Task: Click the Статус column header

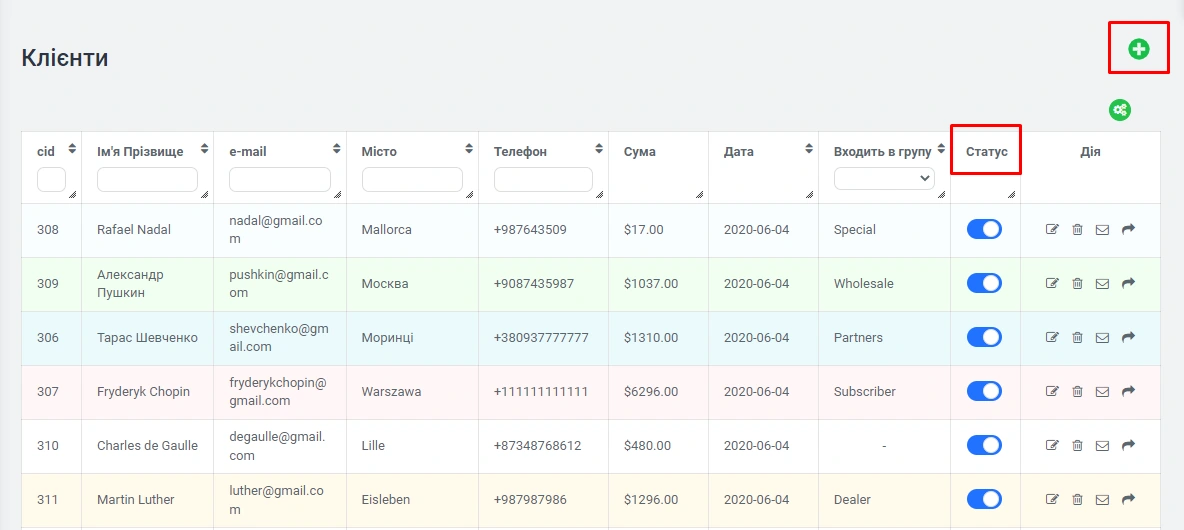Action: [986, 152]
